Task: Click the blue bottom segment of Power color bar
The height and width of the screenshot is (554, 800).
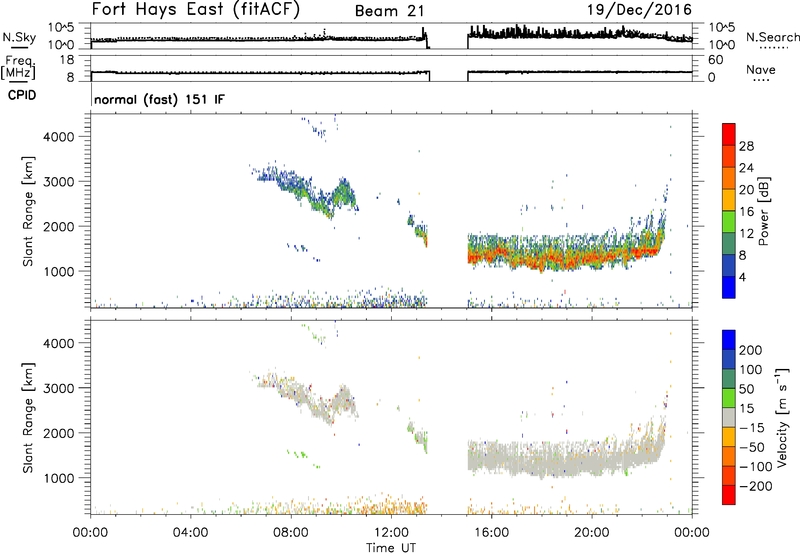Action: pos(729,287)
